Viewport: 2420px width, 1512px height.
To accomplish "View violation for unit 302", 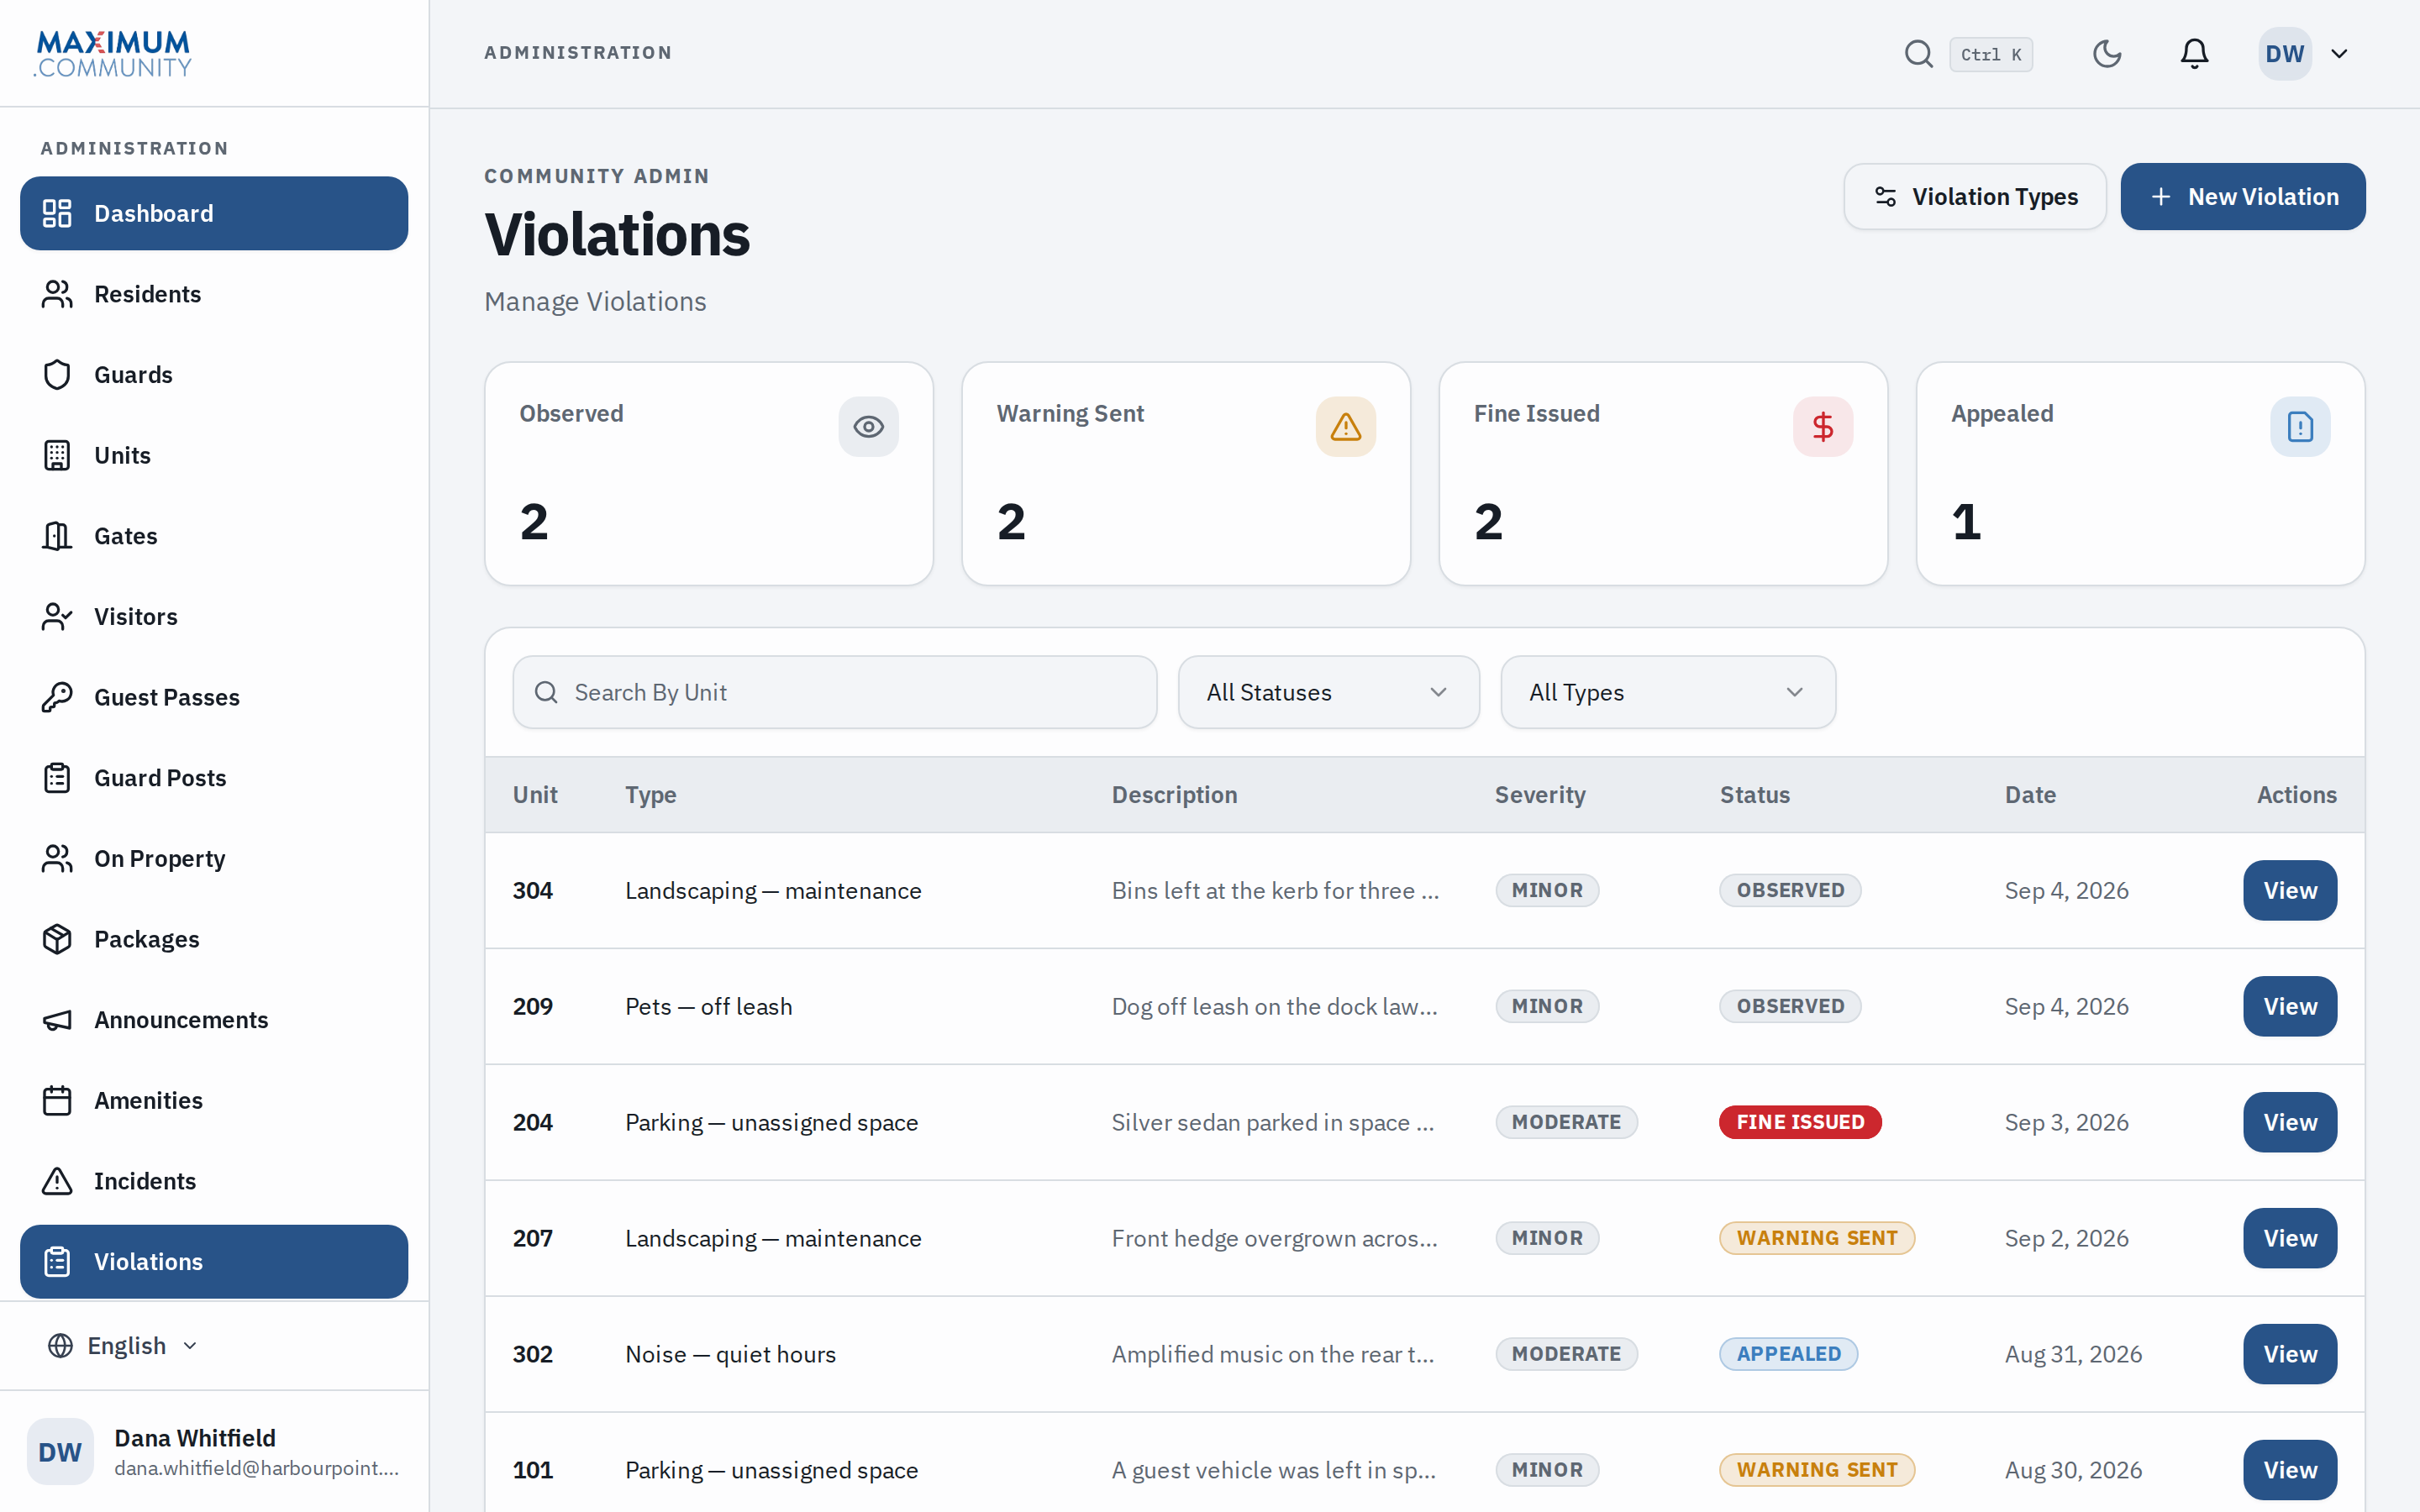I will click(x=2290, y=1354).
